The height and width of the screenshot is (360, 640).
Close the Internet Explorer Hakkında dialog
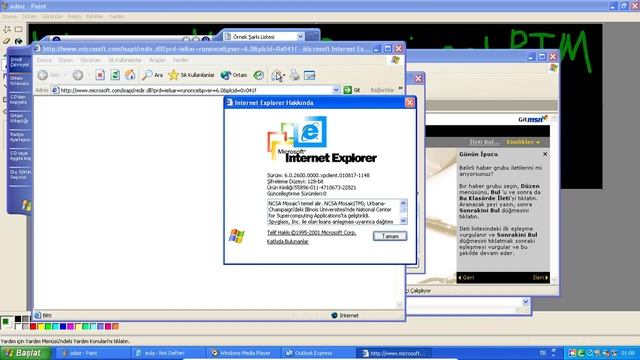pos(409,102)
